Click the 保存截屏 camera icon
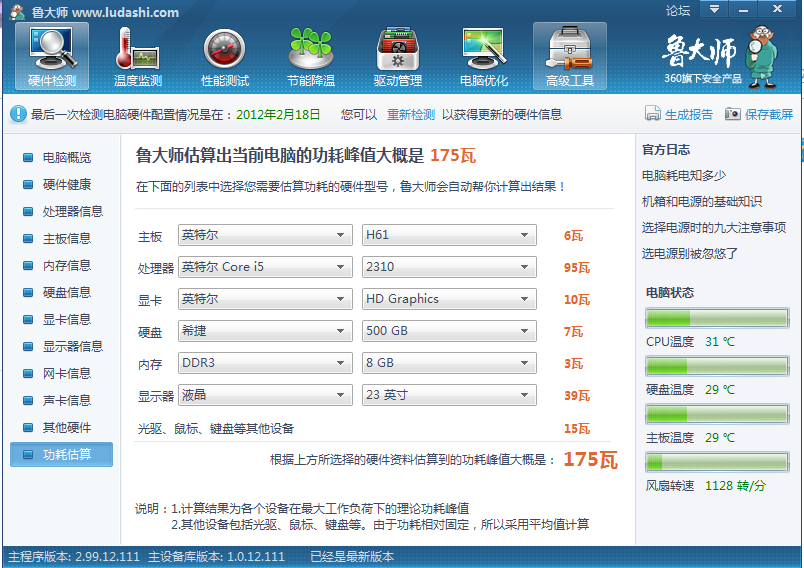The width and height of the screenshot is (804, 568). coord(732,113)
